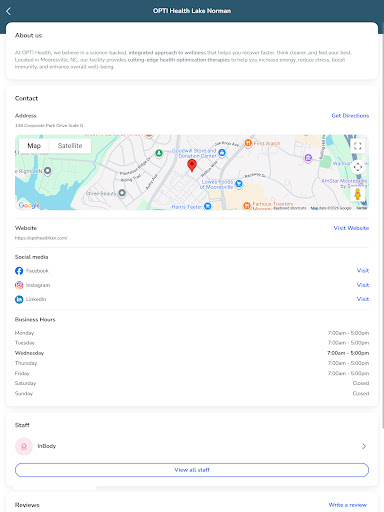The image size is (384, 512).
Task: Click View all staff button
Action: pyautogui.click(x=192, y=470)
